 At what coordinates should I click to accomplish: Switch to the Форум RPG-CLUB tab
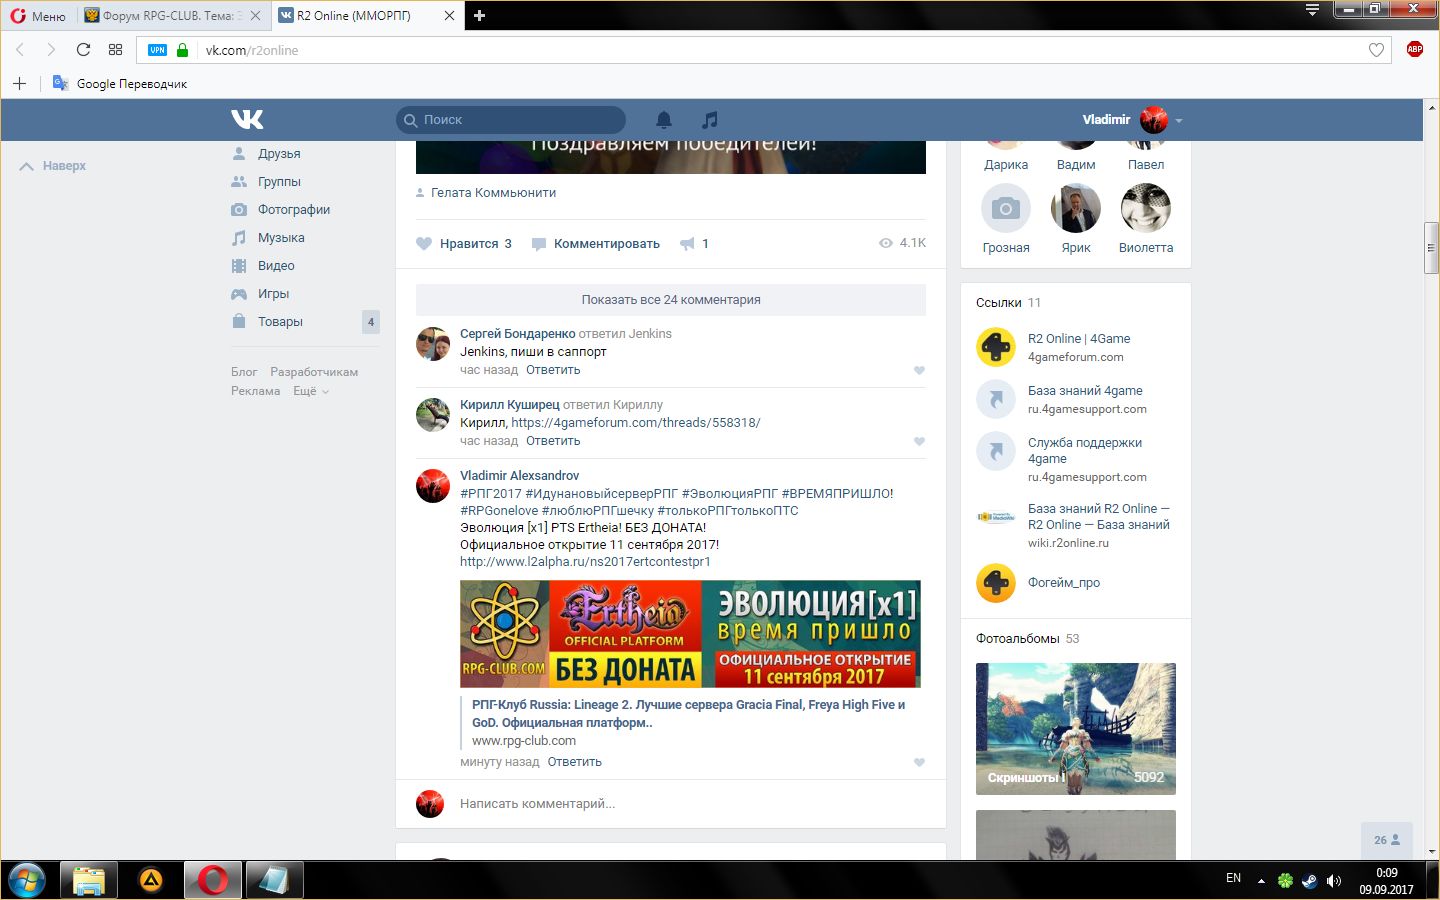(x=173, y=16)
